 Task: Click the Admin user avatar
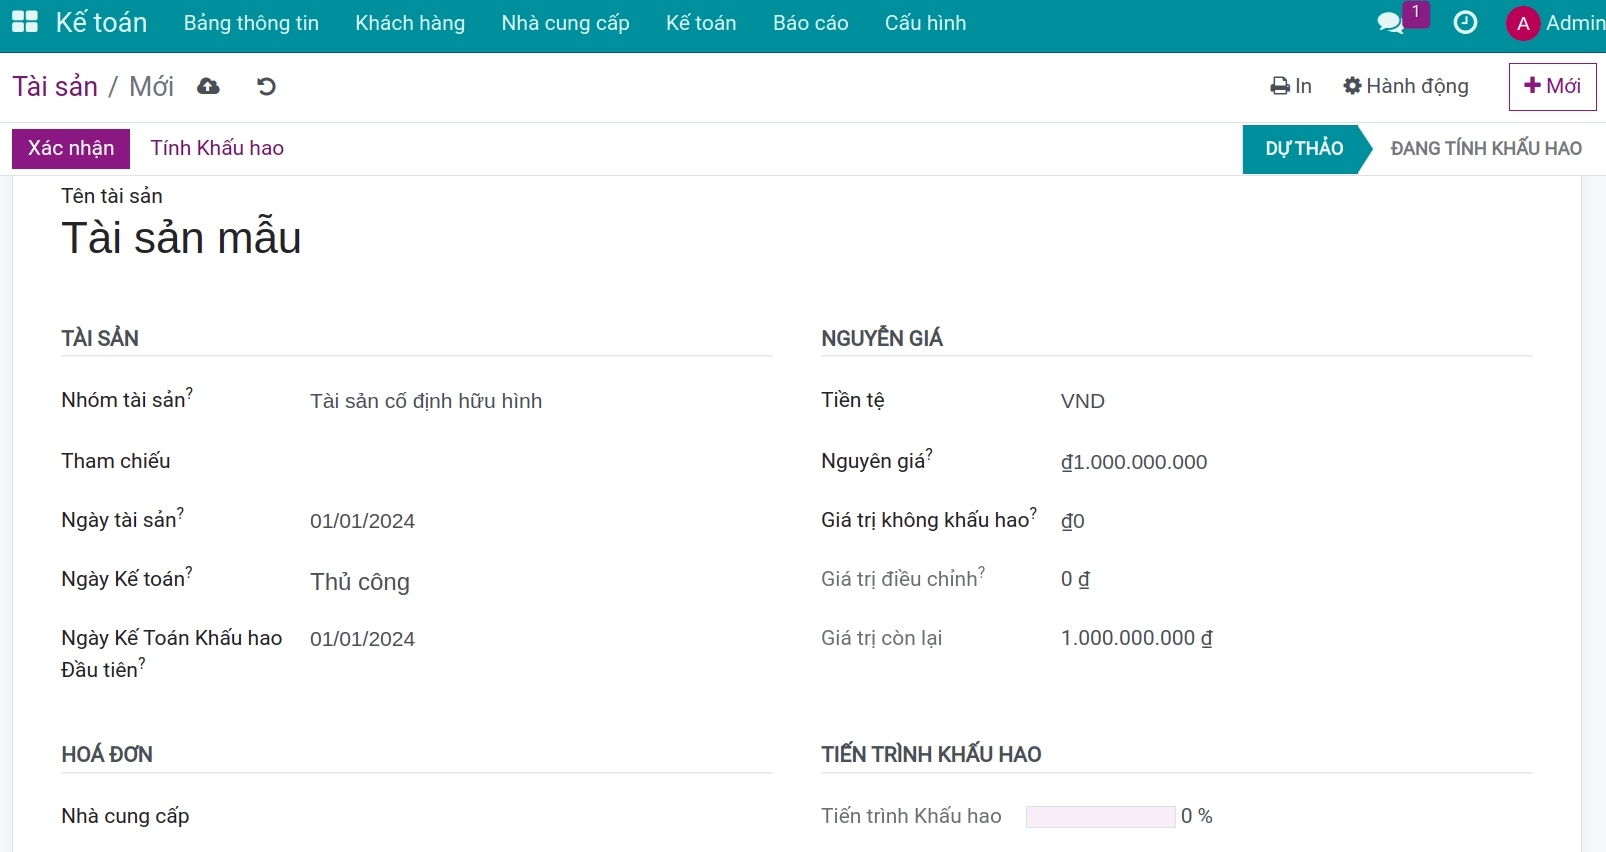[x=1522, y=23]
